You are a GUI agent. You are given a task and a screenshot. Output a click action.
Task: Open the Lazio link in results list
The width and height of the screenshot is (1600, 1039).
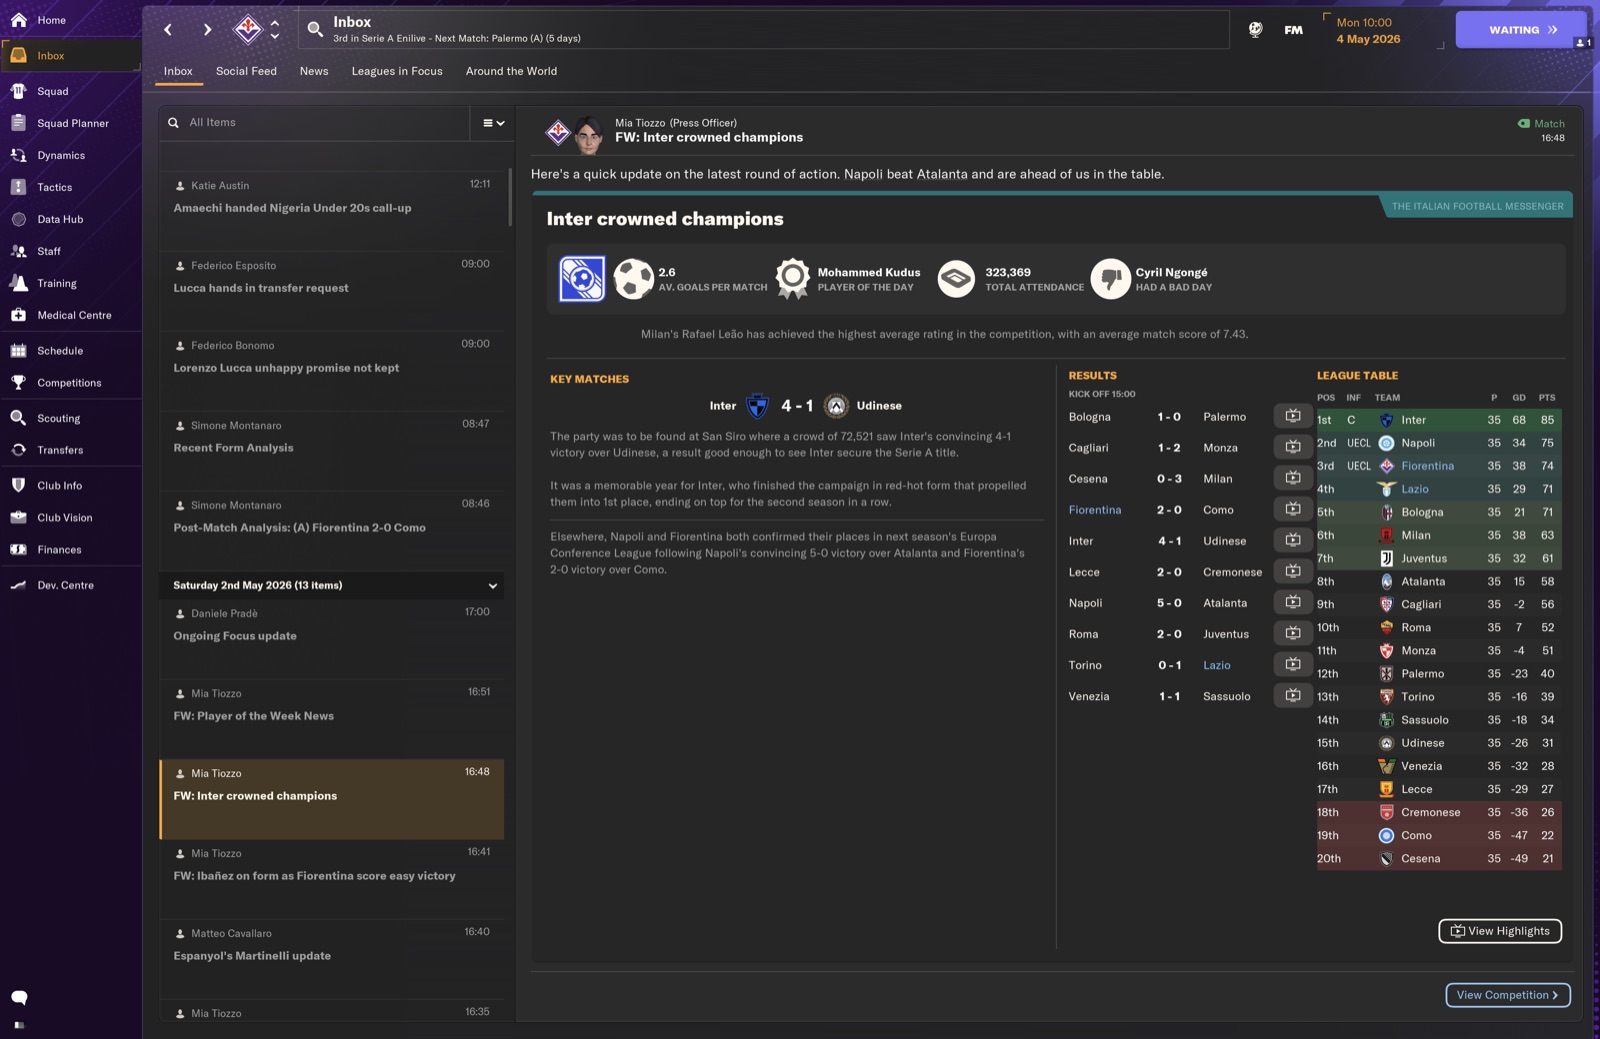pos(1216,665)
